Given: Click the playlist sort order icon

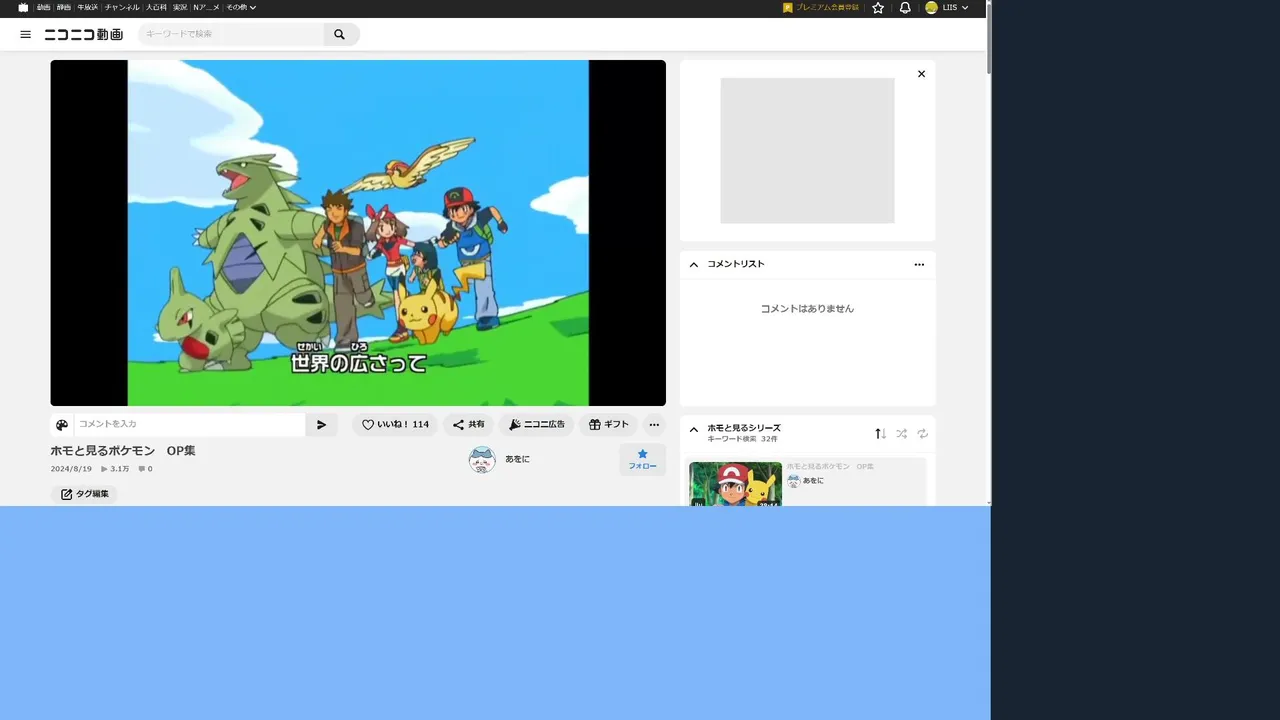Looking at the screenshot, I should 880,433.
